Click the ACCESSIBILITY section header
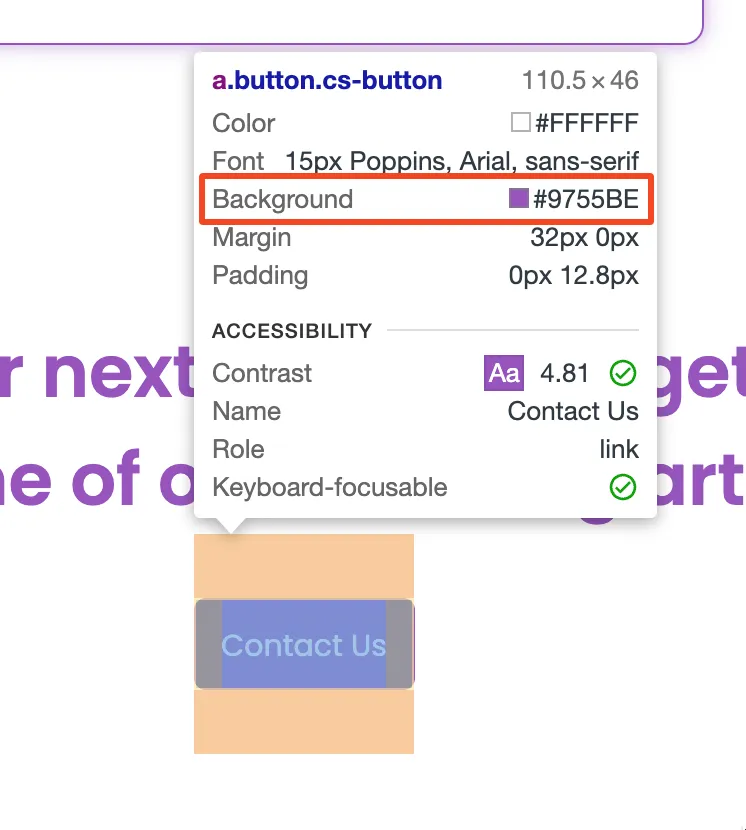 (x=291, y=331)
